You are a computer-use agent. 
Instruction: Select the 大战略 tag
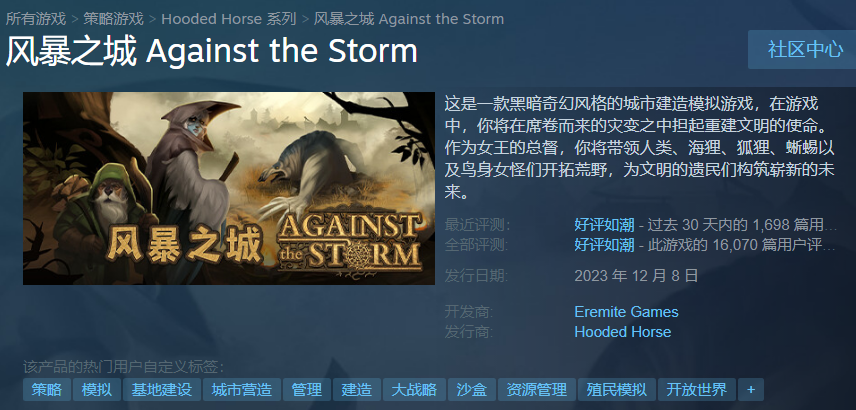pyautogui.click(x=414, y=390)
